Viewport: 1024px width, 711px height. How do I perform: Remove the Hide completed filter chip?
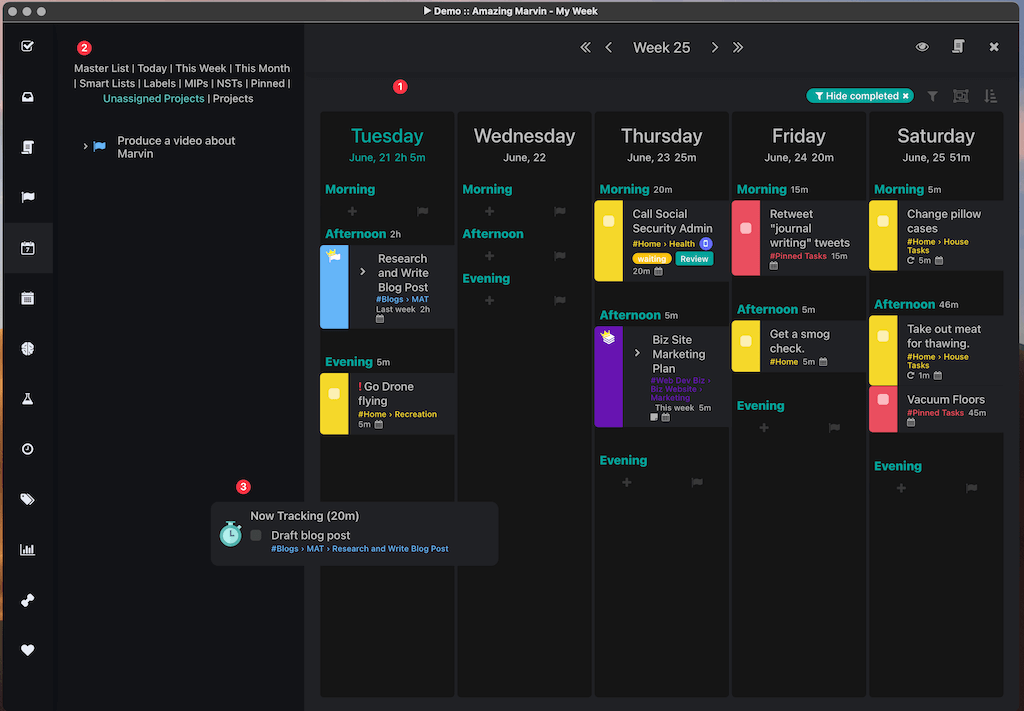[x=906, y=96]
